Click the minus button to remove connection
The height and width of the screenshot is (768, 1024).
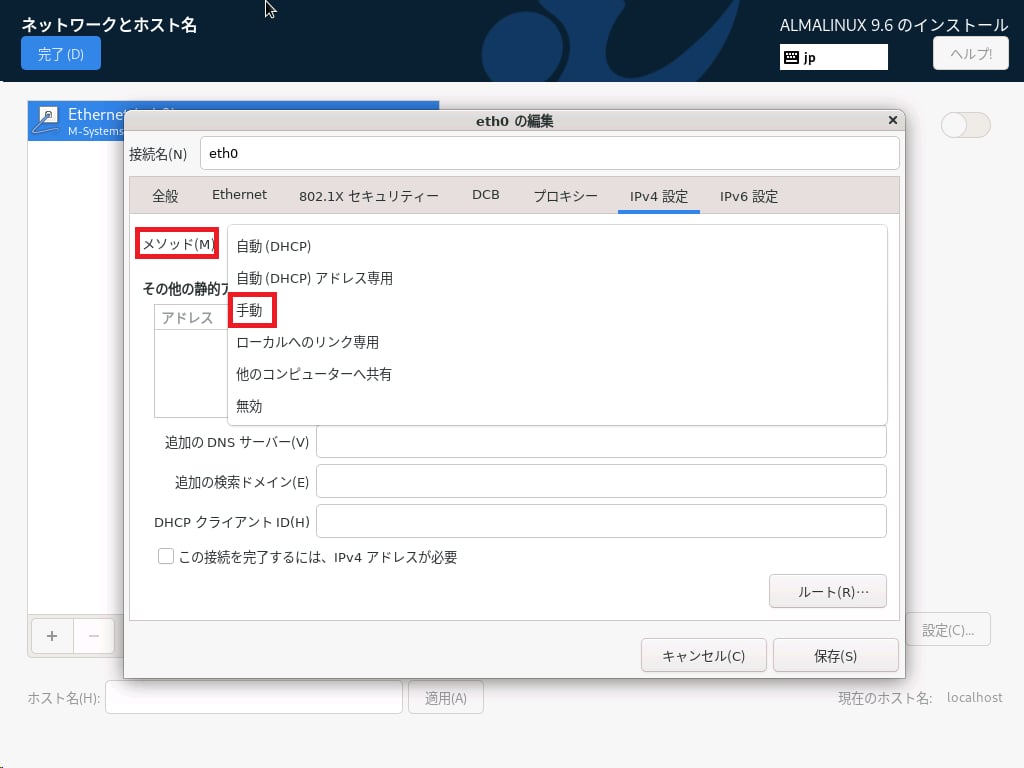tap(94, 635)
